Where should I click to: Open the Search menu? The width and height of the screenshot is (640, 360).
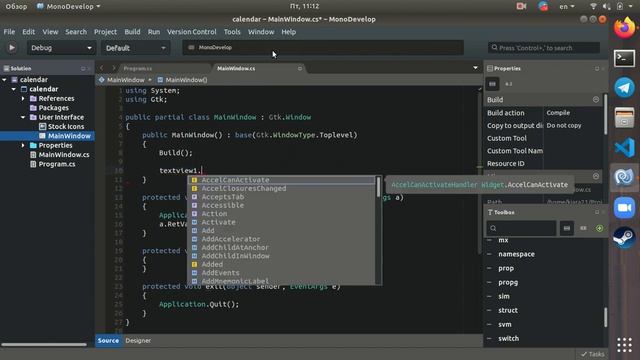coord(76,32)
